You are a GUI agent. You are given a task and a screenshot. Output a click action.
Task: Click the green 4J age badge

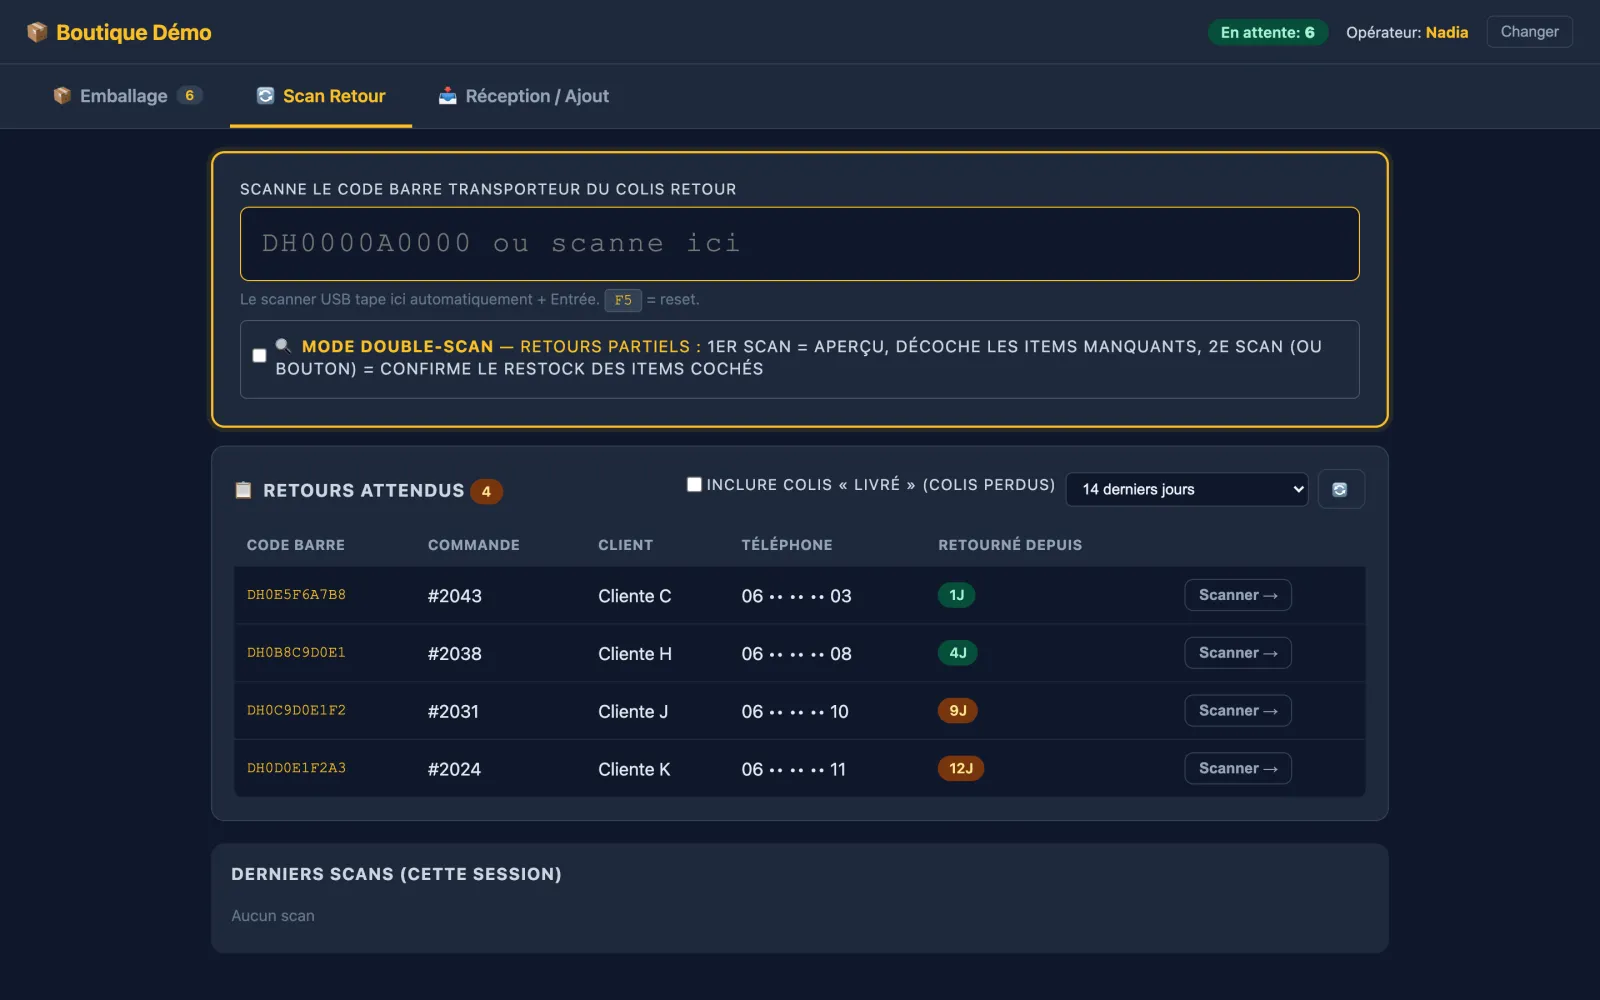point(957,653)
